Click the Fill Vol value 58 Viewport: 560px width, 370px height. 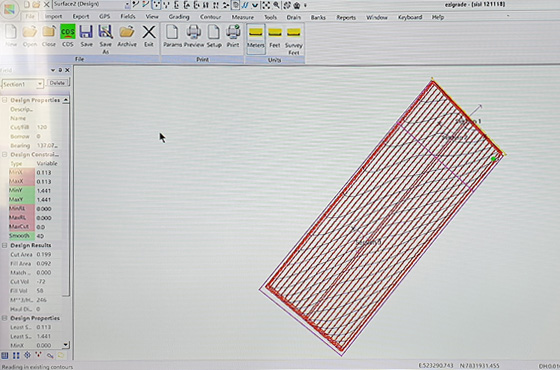click(x=40, y=291)
